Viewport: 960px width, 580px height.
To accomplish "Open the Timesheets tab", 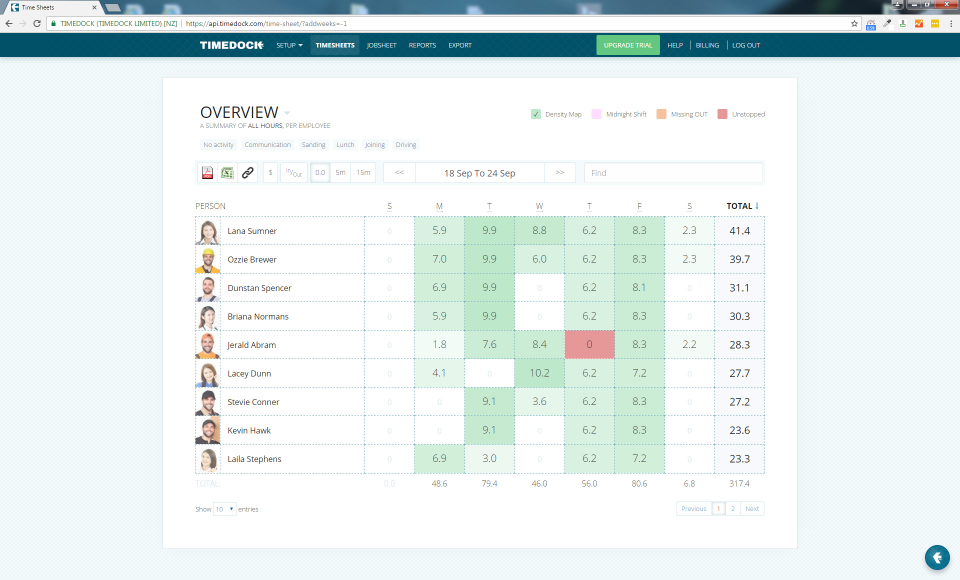I will click(x=335, y=45).
